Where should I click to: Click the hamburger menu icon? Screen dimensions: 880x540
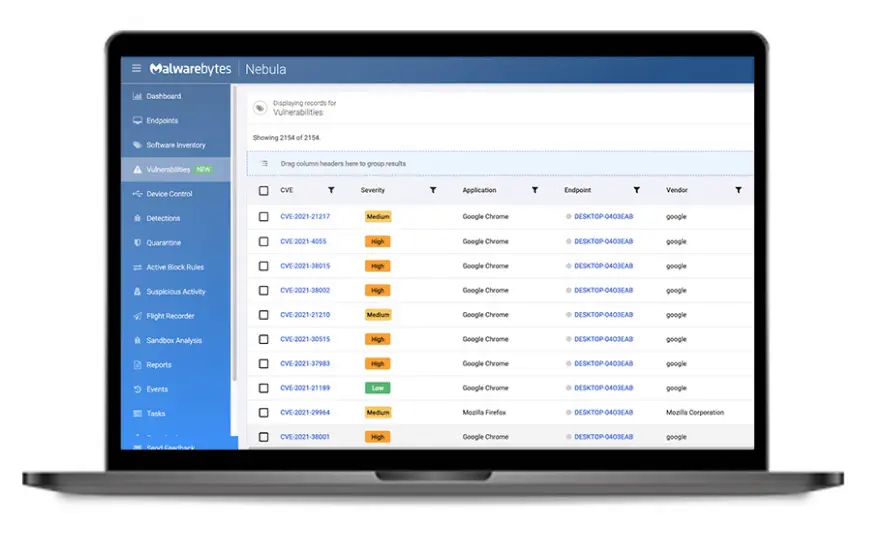tap(137, 69)
